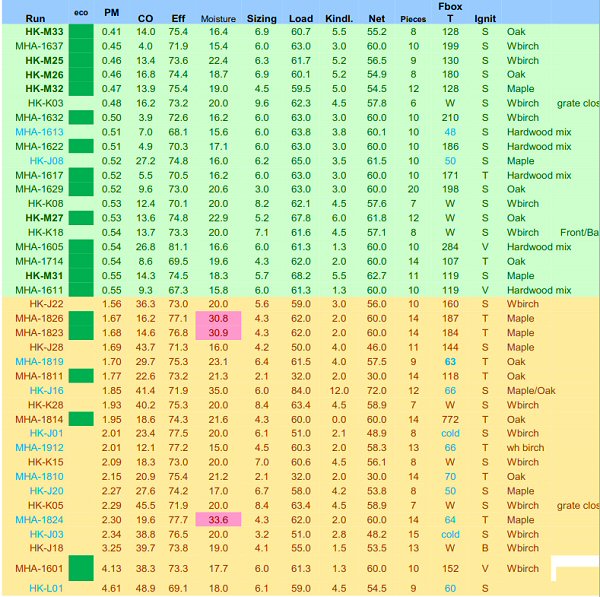Select CO value 48.9 for HK-L01

145,589
